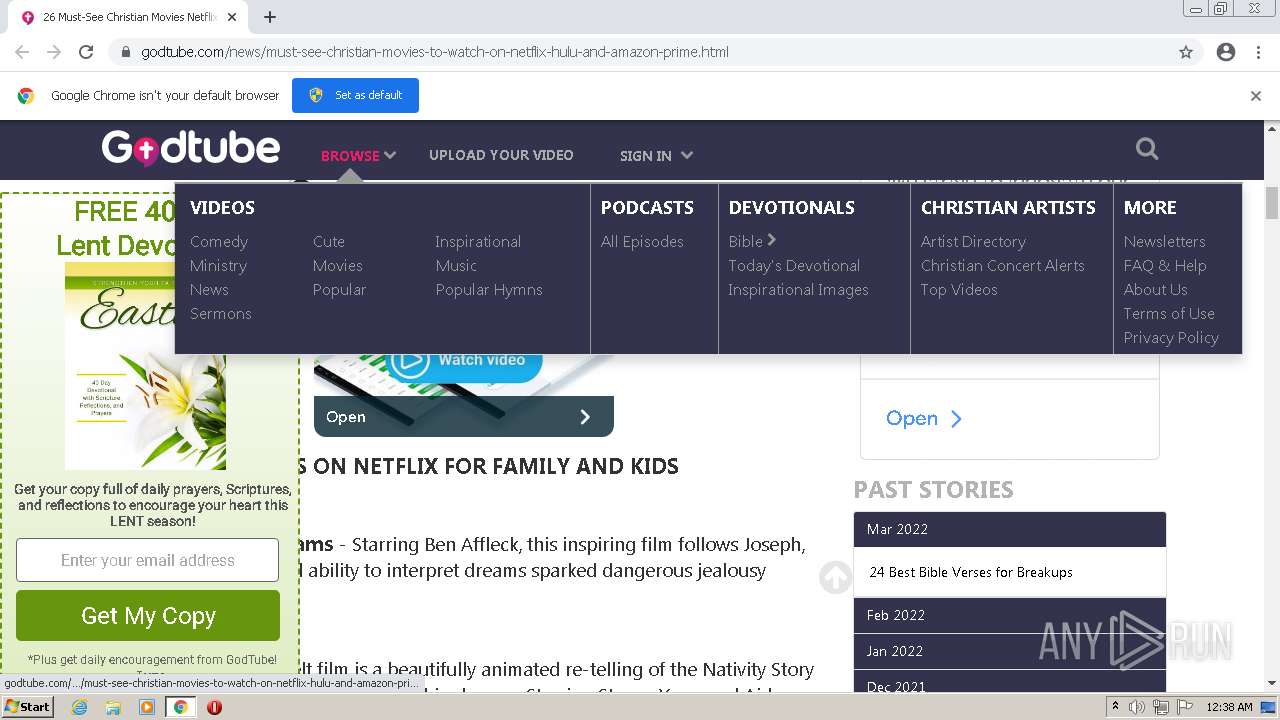This screenshot has width=1280, height=720.
Task: Select Sermons in the Videos menu
Action: click(x=221, y=313)
